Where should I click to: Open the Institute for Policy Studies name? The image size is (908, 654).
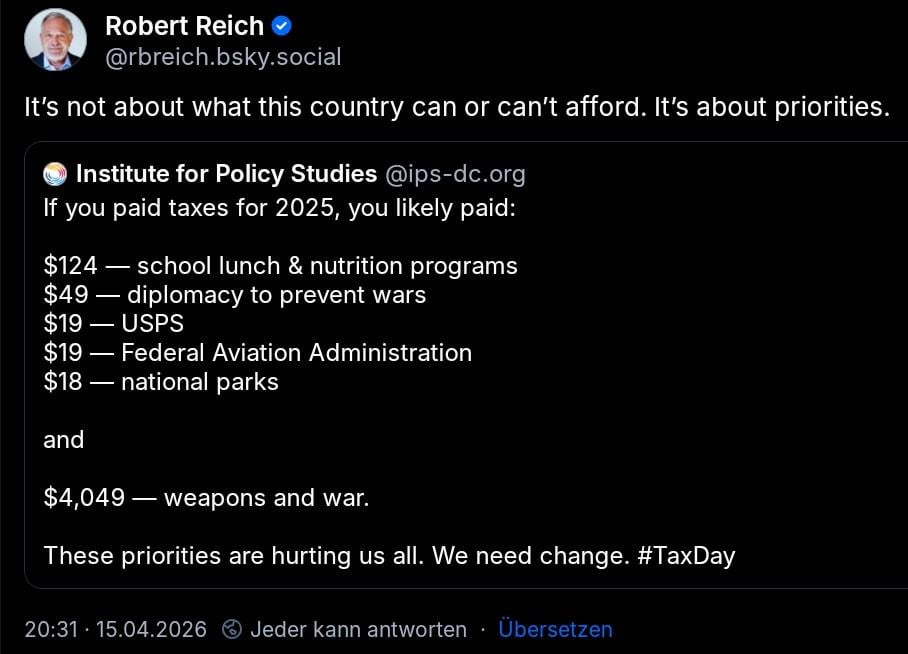(x=226, y=174)
